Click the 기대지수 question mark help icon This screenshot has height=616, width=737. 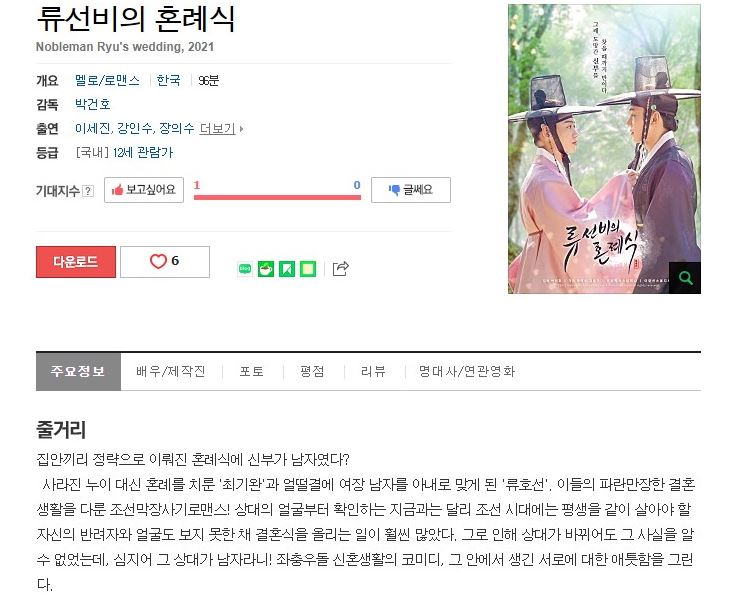88,191
